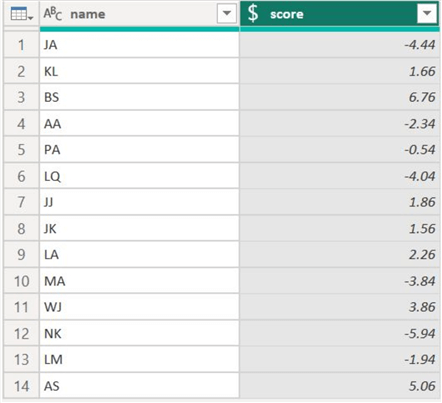Click the name cell 'KL'

[x=139, y=71]
